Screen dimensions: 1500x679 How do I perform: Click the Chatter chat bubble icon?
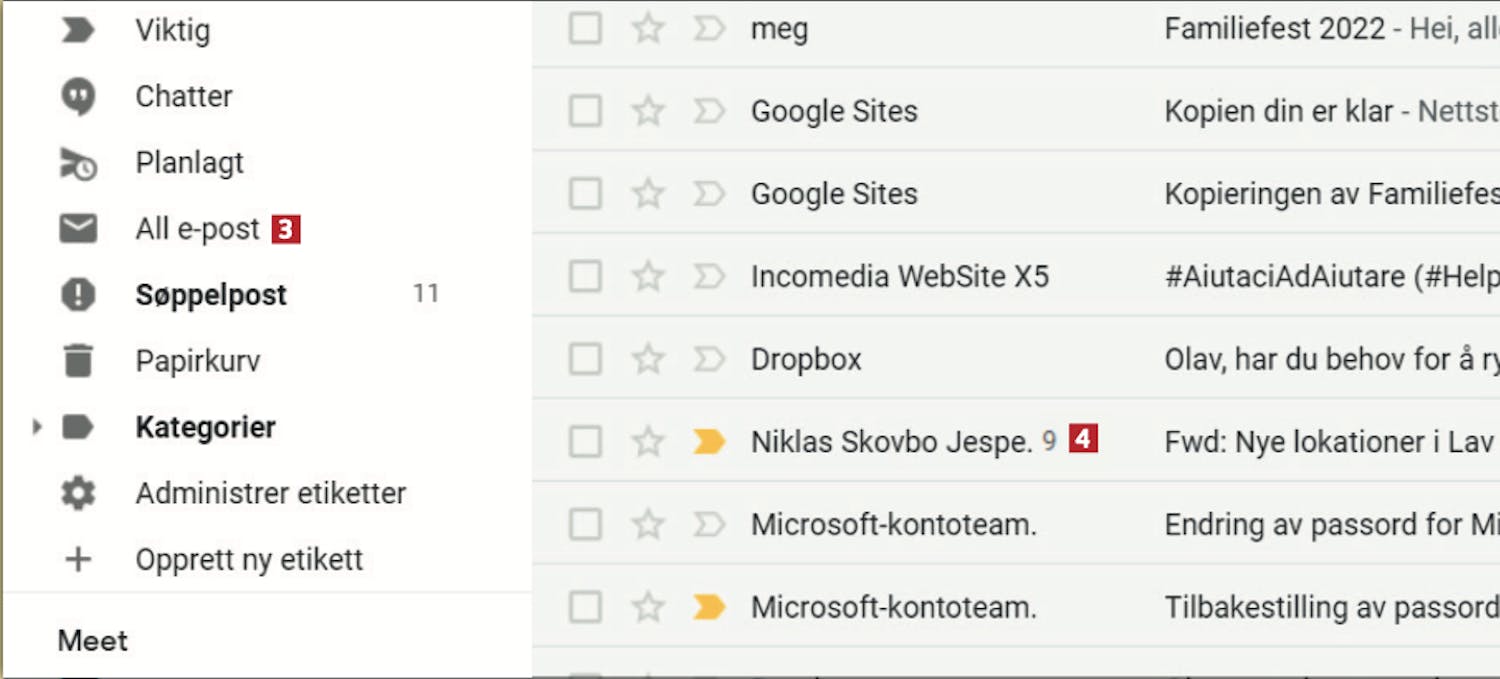coord(78,97)
